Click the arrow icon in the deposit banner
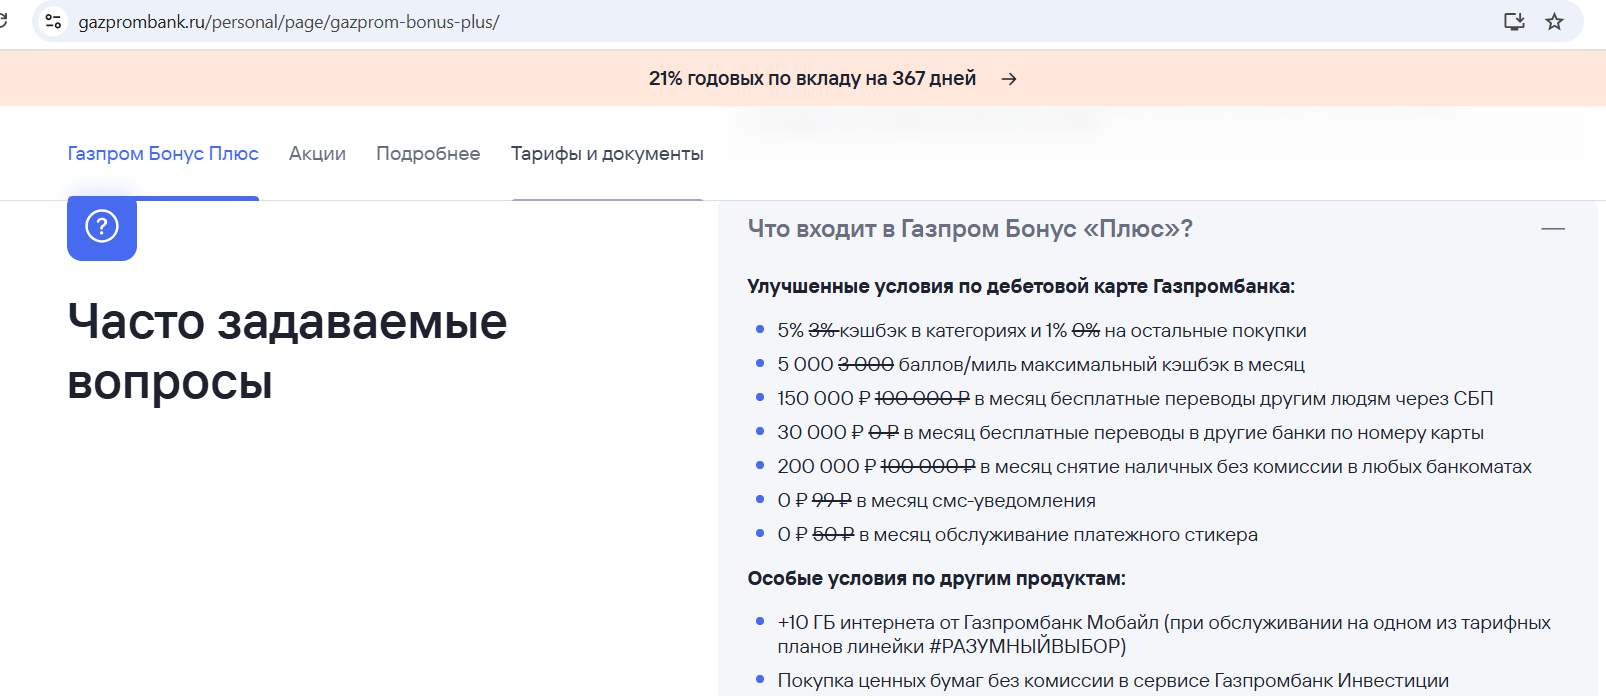The height and width of the screenshot is (696, 1606). [x=1009, y=79]
